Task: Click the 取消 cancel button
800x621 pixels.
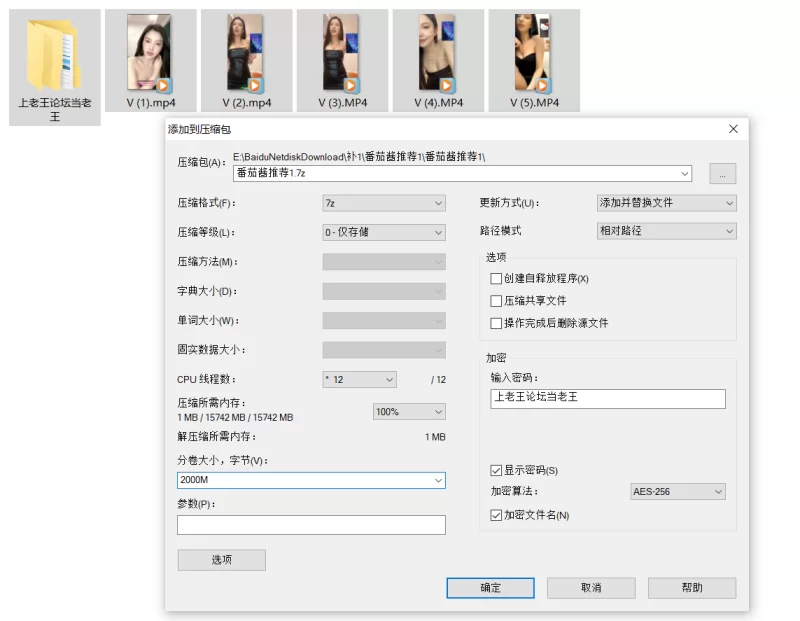Action: pyautogui.click(x=591, y=588)
